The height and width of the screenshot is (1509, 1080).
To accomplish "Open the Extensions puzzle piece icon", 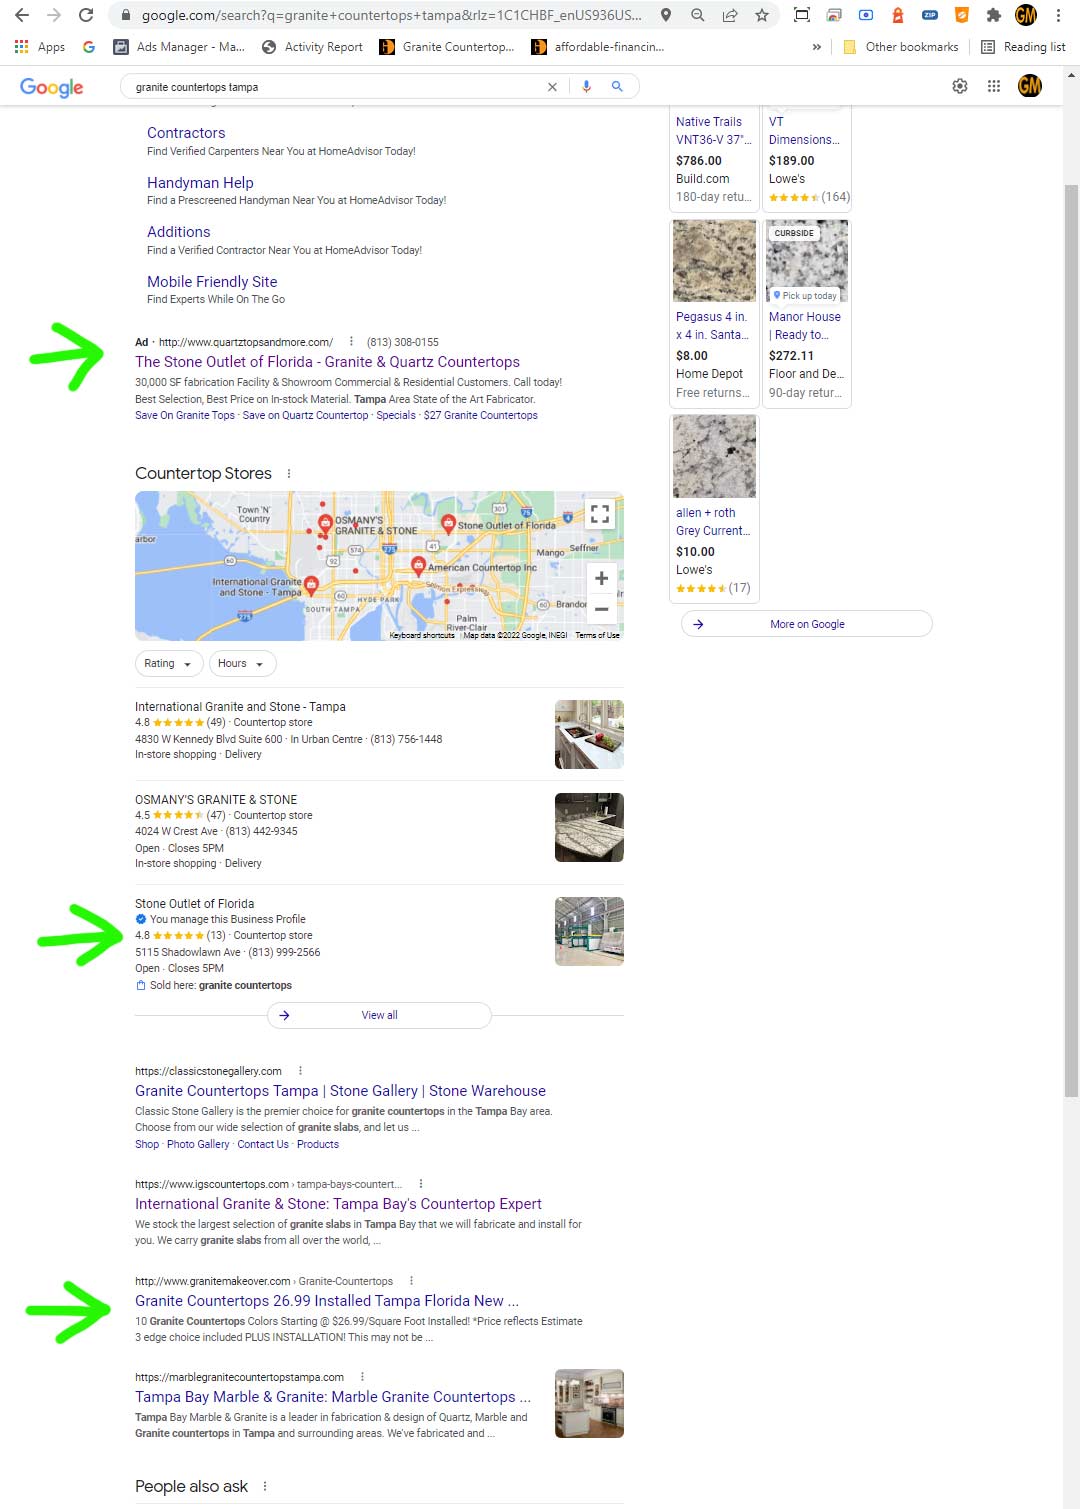I will (x=993, y=15).
